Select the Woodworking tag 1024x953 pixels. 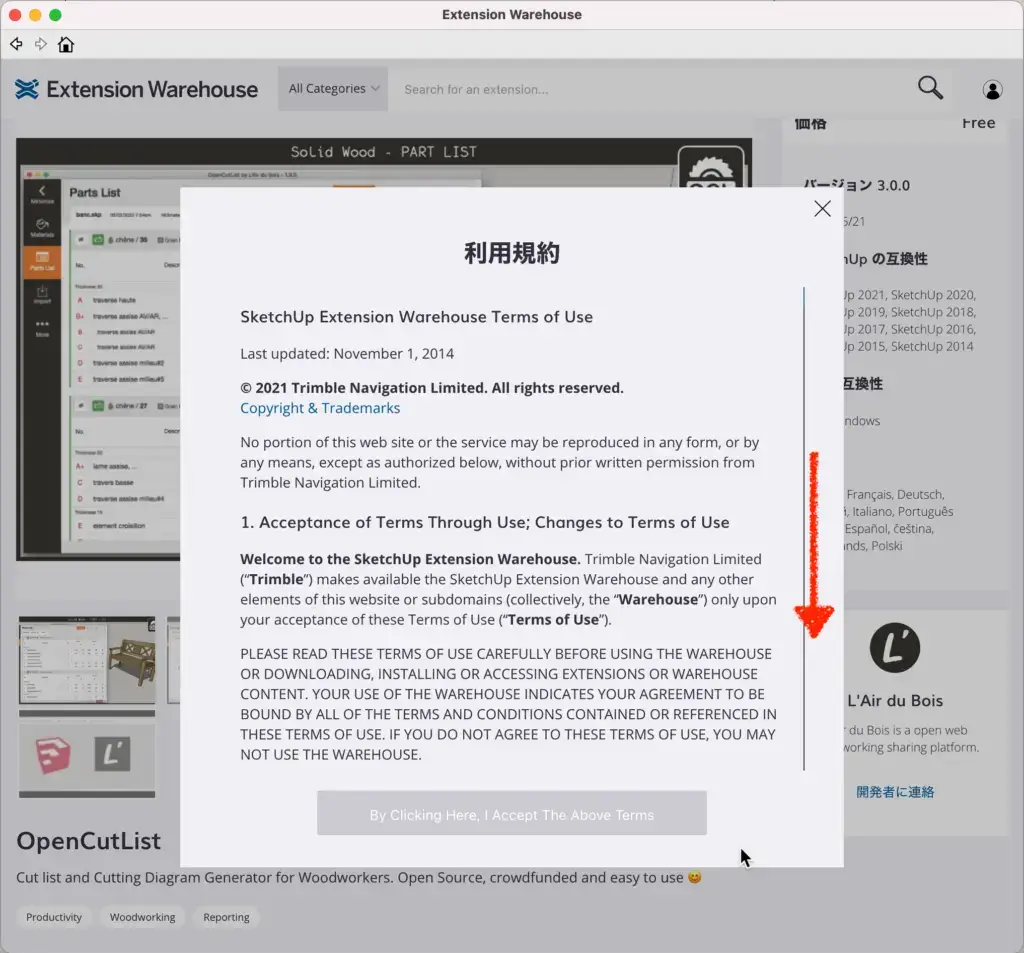(142, 917)
